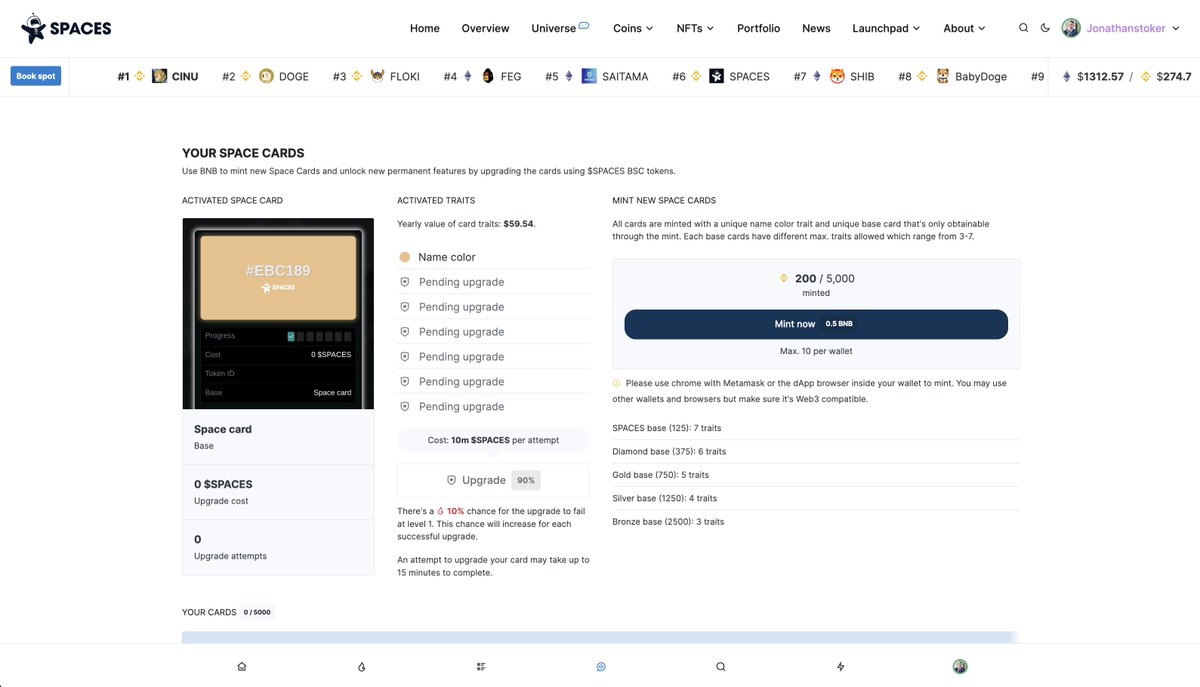This screenshot has height=687, width=1200.
Task: Navigate to Portfolio
Action: 758,28
